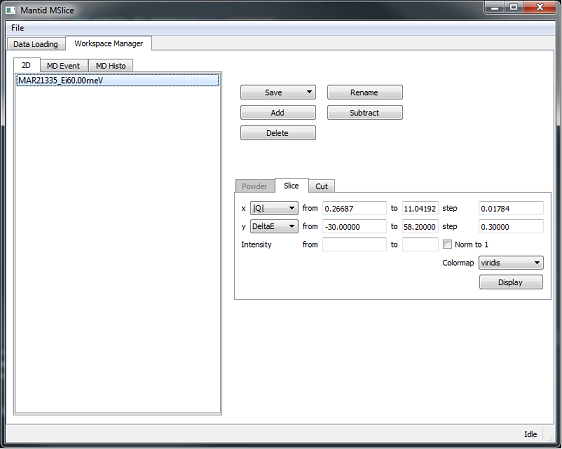Open the x axis |Q| dropdown
Screen dimensions: 562x449
coord(274,208)
